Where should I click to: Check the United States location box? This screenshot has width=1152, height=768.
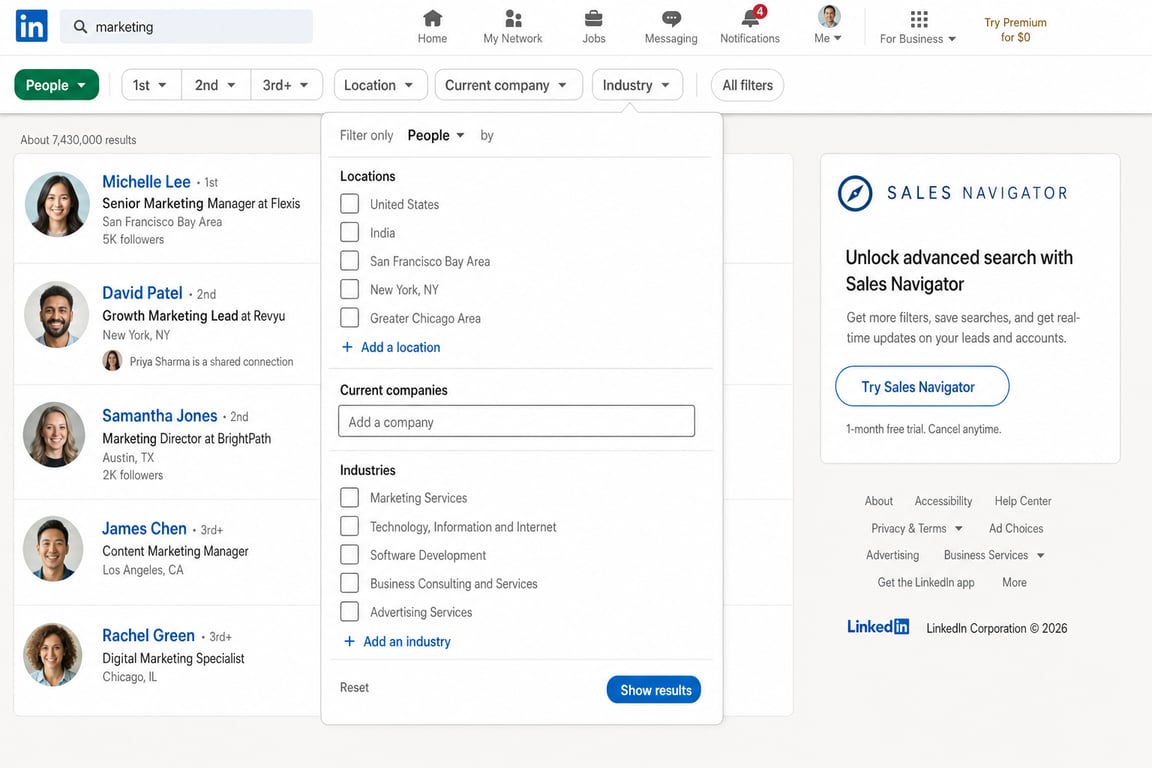click(350, 204)
